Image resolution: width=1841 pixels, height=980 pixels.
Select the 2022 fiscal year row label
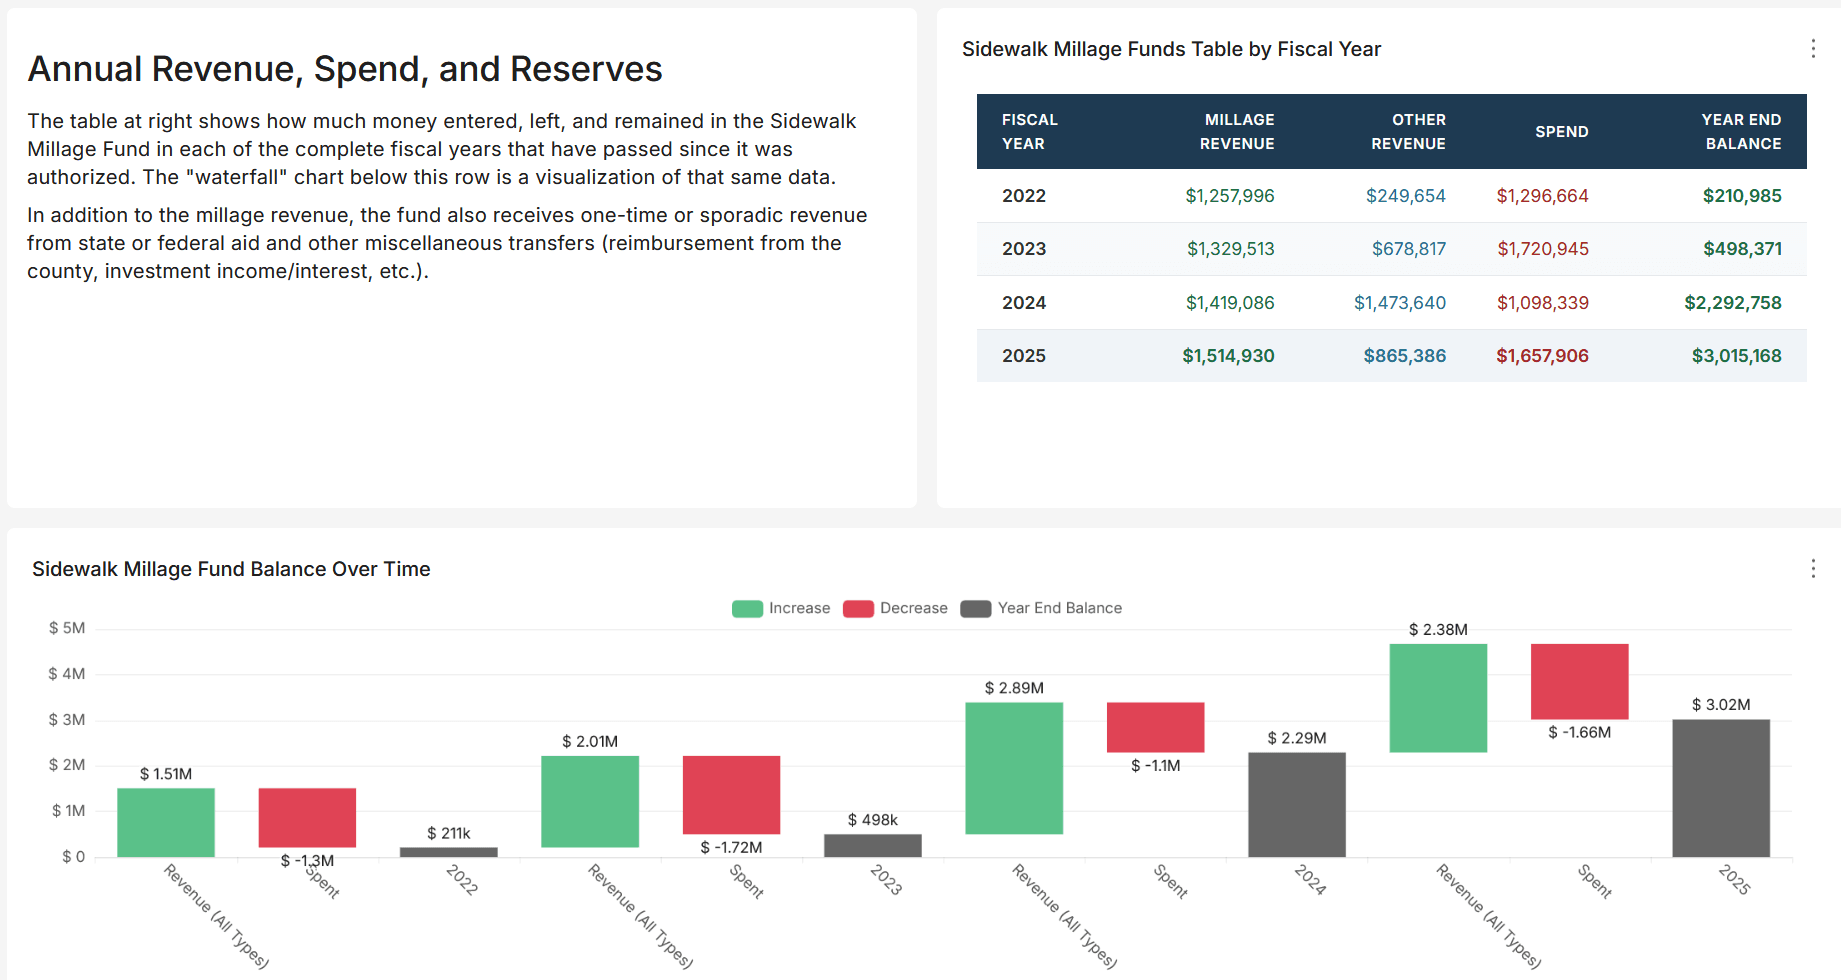1024,196
